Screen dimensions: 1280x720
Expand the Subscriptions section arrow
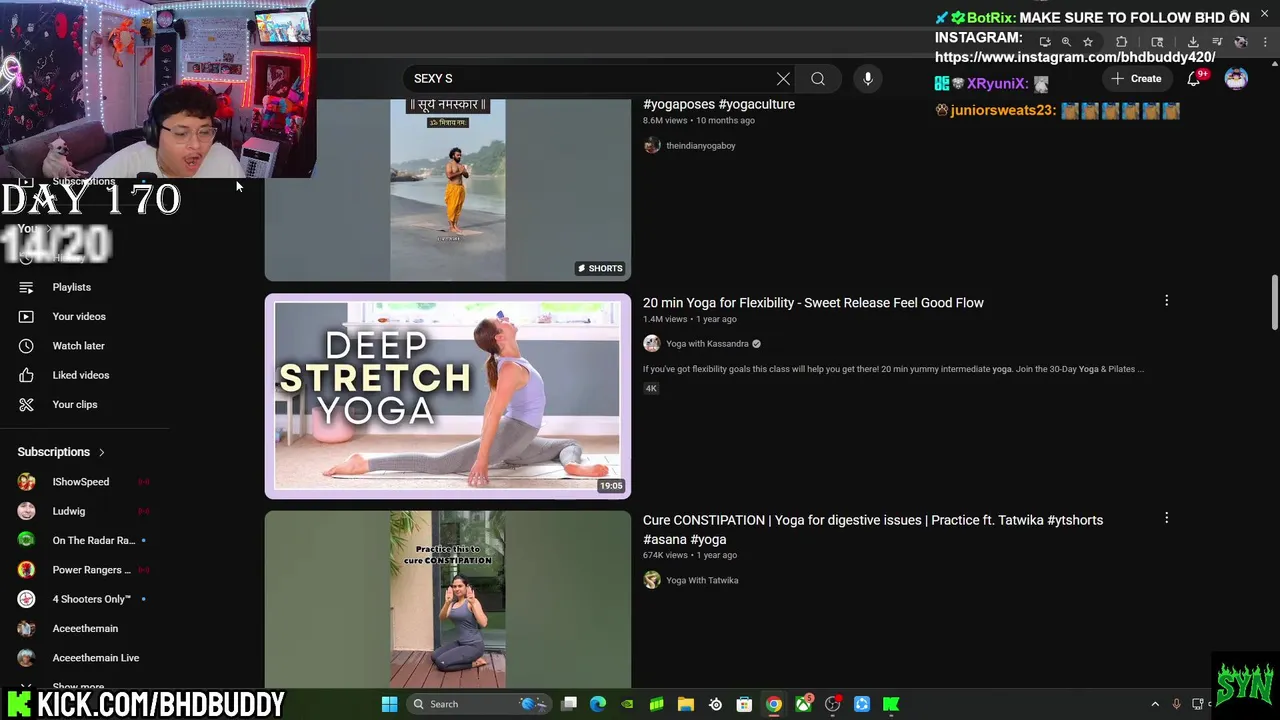tap(101, 452)
